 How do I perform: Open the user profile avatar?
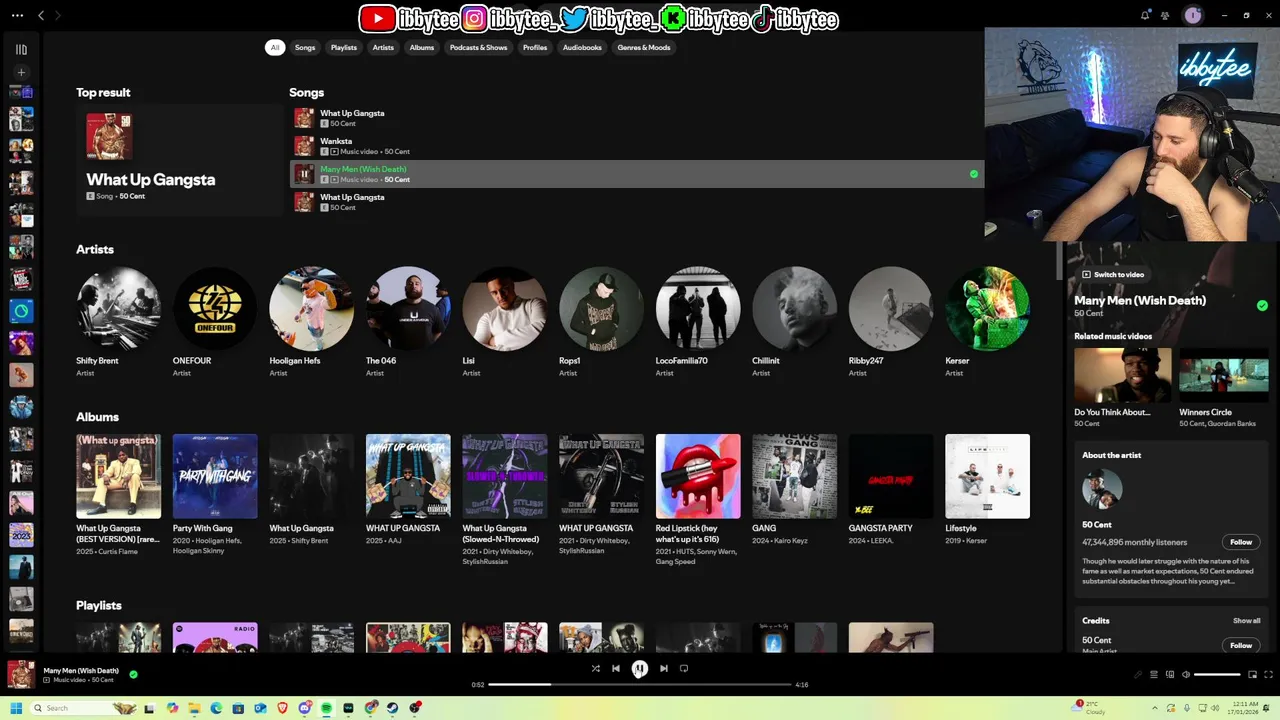tap(1192, 15)
